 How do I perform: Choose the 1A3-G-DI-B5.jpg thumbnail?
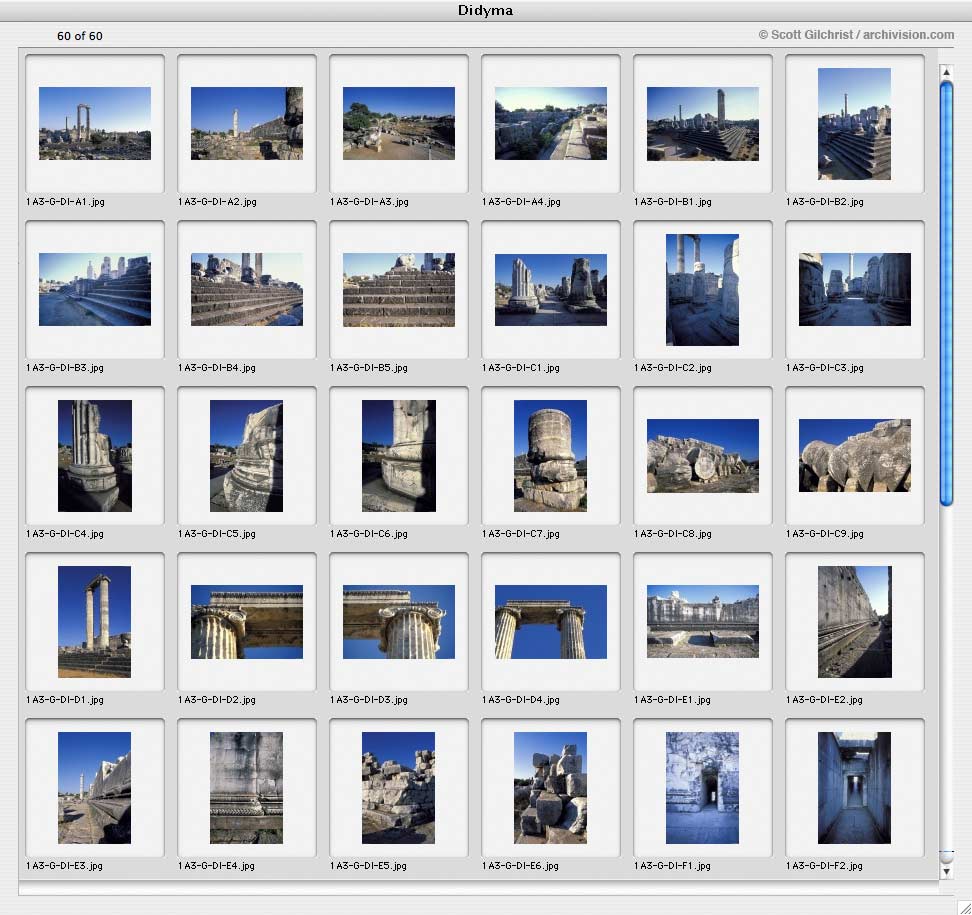point(399,290)
